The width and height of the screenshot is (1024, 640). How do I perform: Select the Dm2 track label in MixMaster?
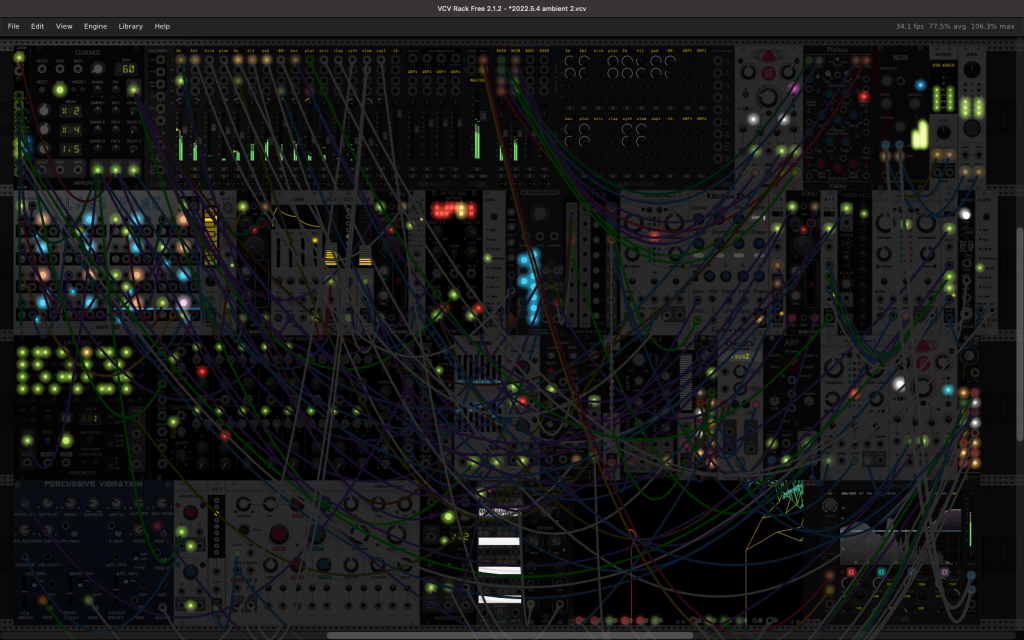tap(194, 51)
